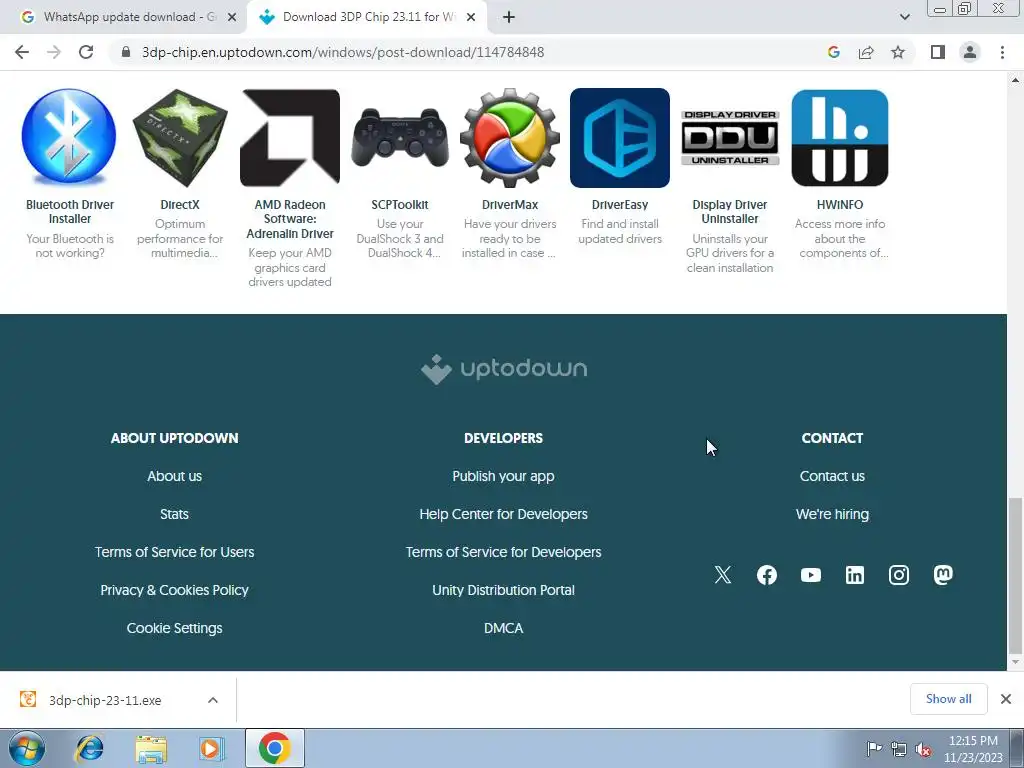Open the AMD Radeon Software logo icon

pyautogui.click(x=290, y=138)
